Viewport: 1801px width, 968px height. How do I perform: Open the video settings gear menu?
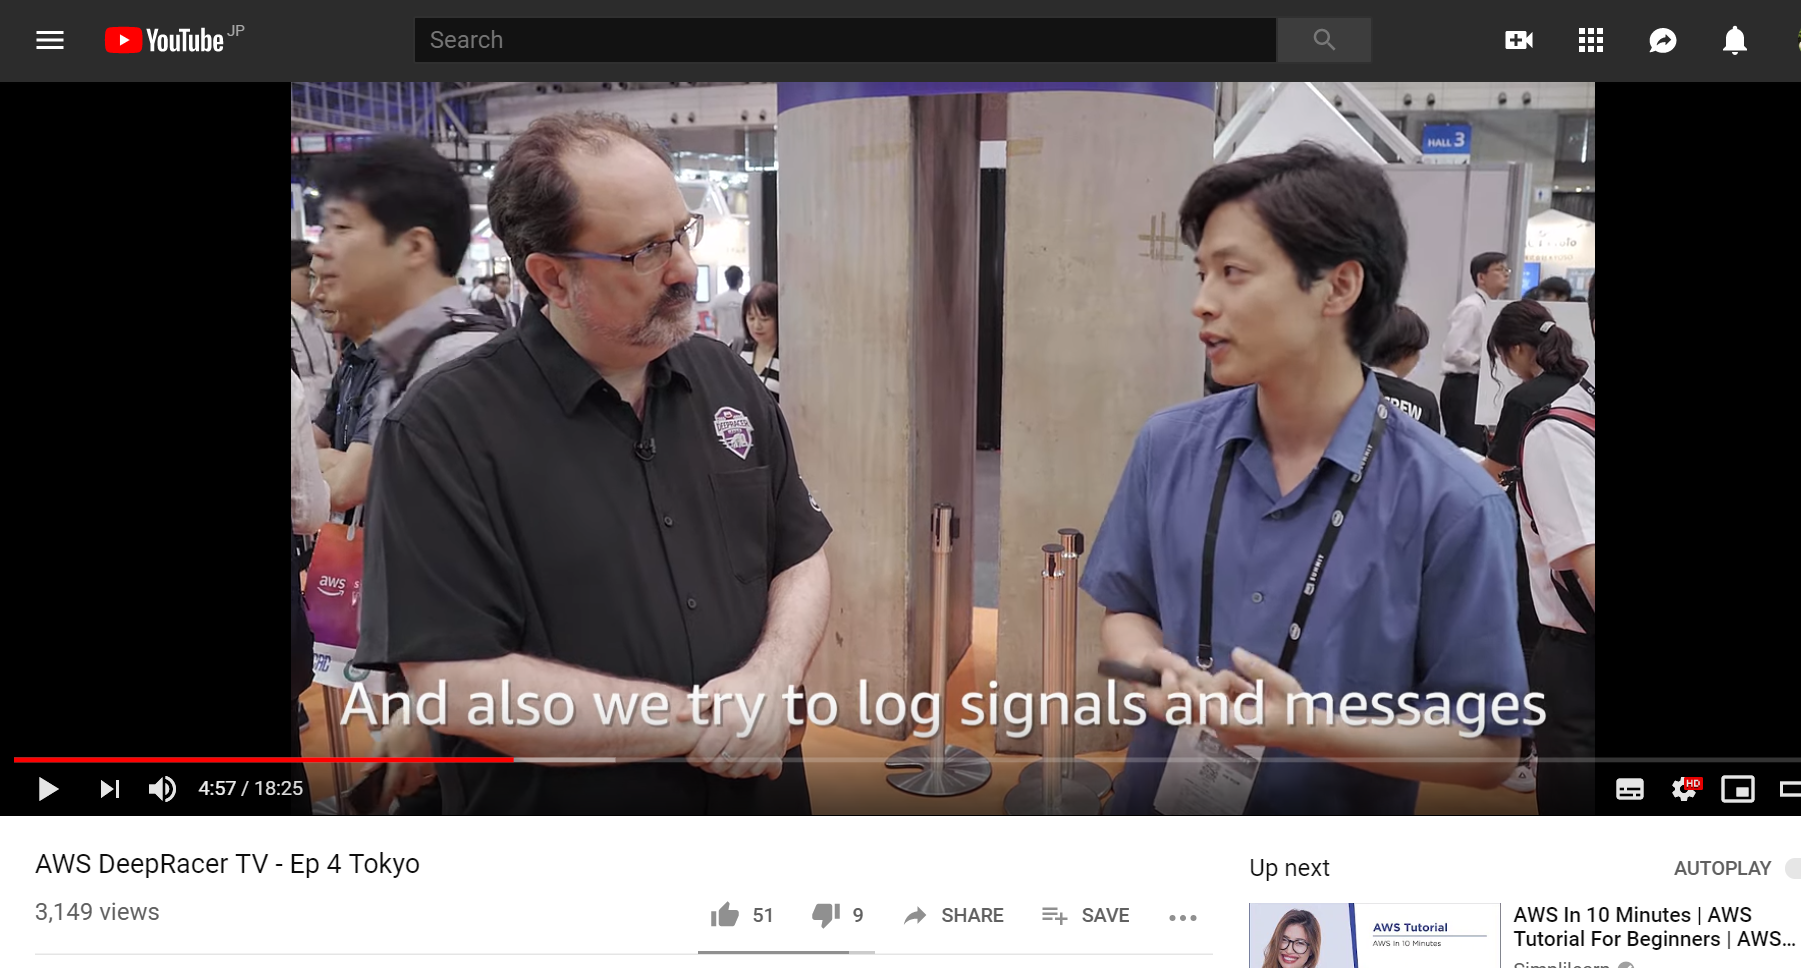(x=1684, y=789)
